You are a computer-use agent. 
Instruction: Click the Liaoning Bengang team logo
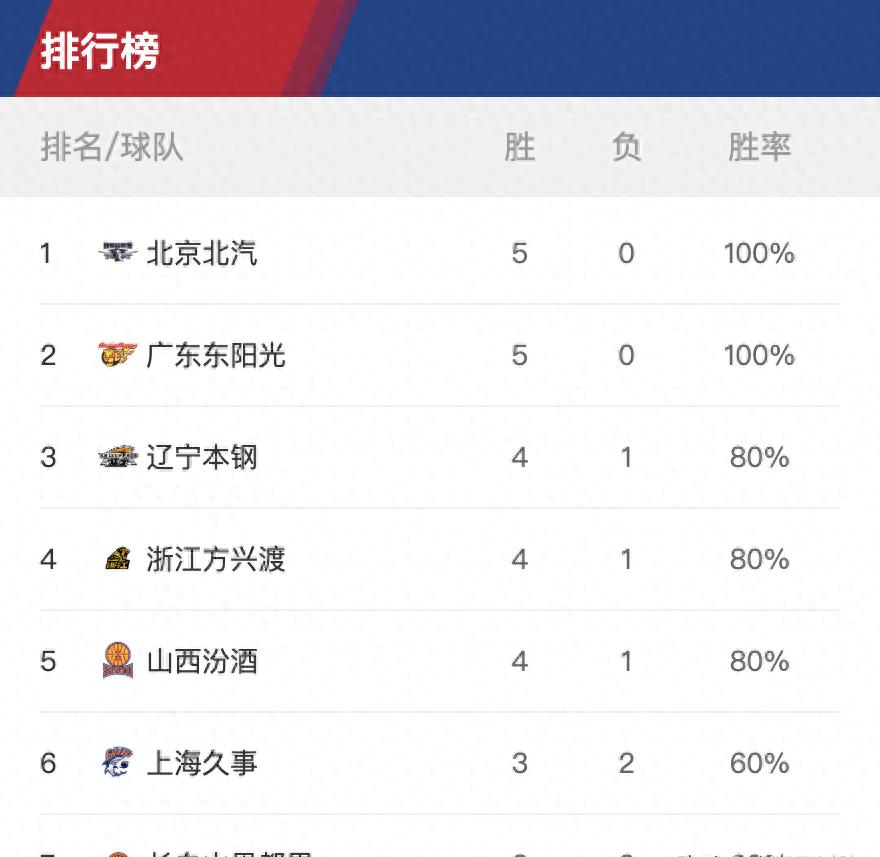(x=117, y=457)
